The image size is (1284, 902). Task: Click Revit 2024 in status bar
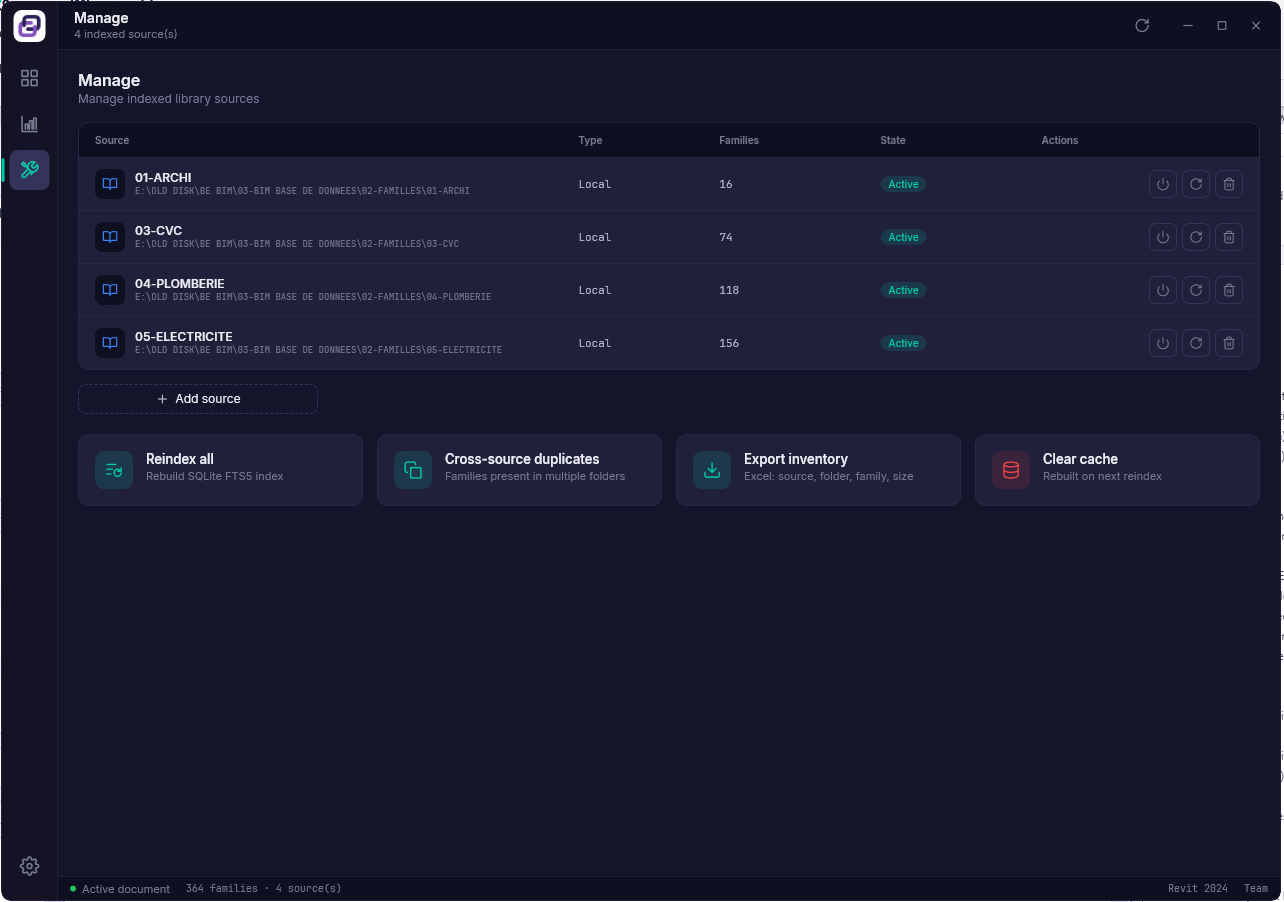click(1198, 889)
